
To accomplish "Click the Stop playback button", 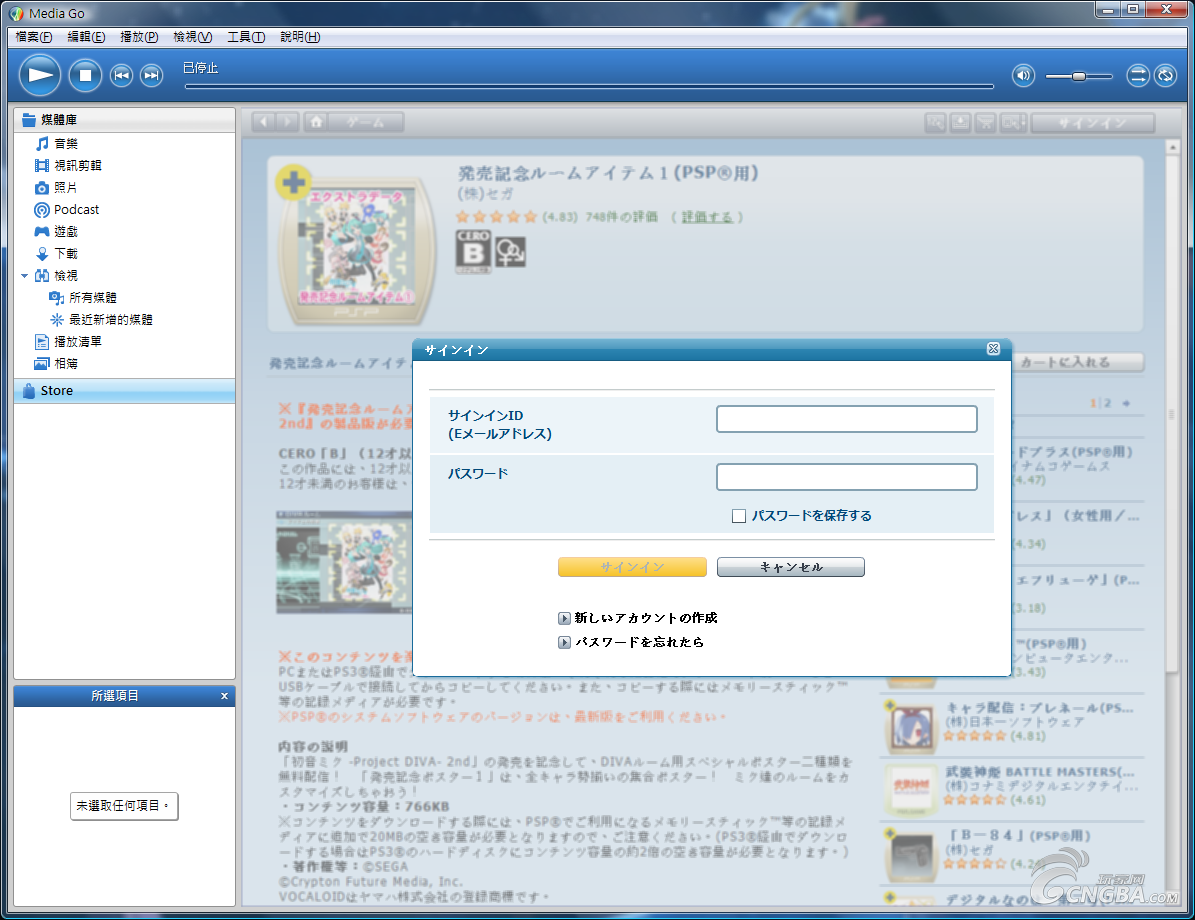I will [85, 75].
